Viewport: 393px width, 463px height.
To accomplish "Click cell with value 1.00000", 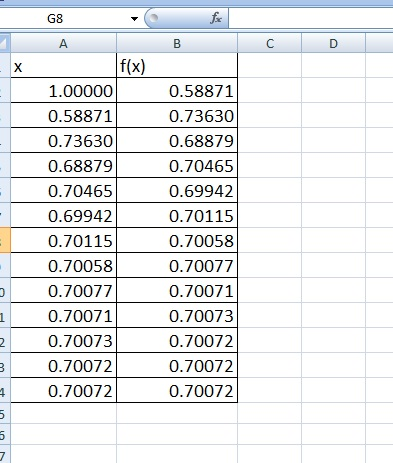I will 64,90.
